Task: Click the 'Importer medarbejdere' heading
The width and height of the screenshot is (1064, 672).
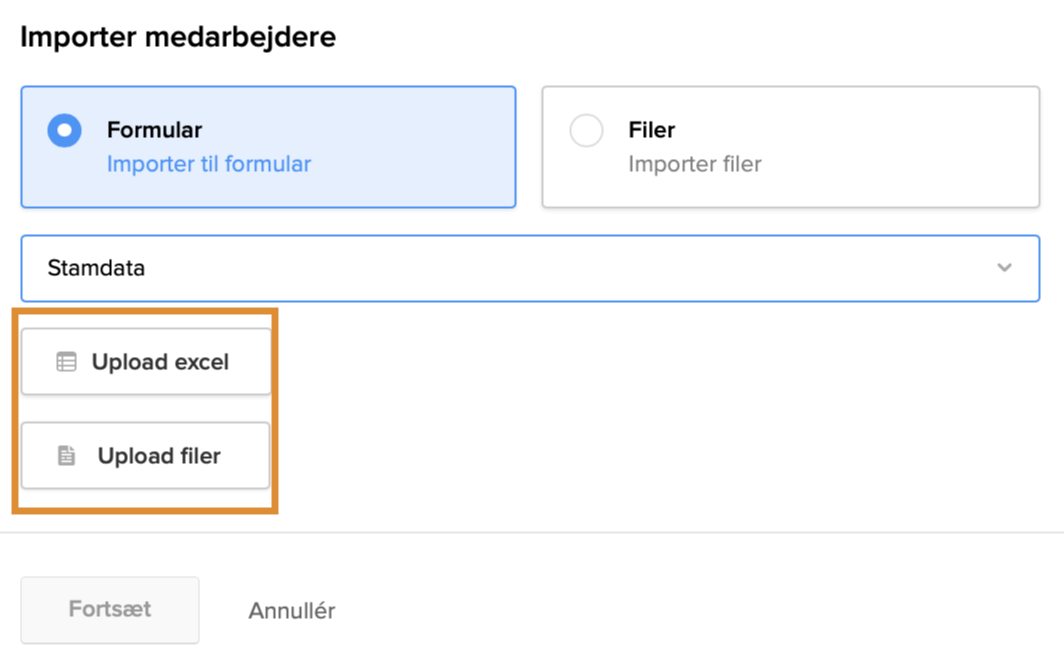Action: [178, 37]
